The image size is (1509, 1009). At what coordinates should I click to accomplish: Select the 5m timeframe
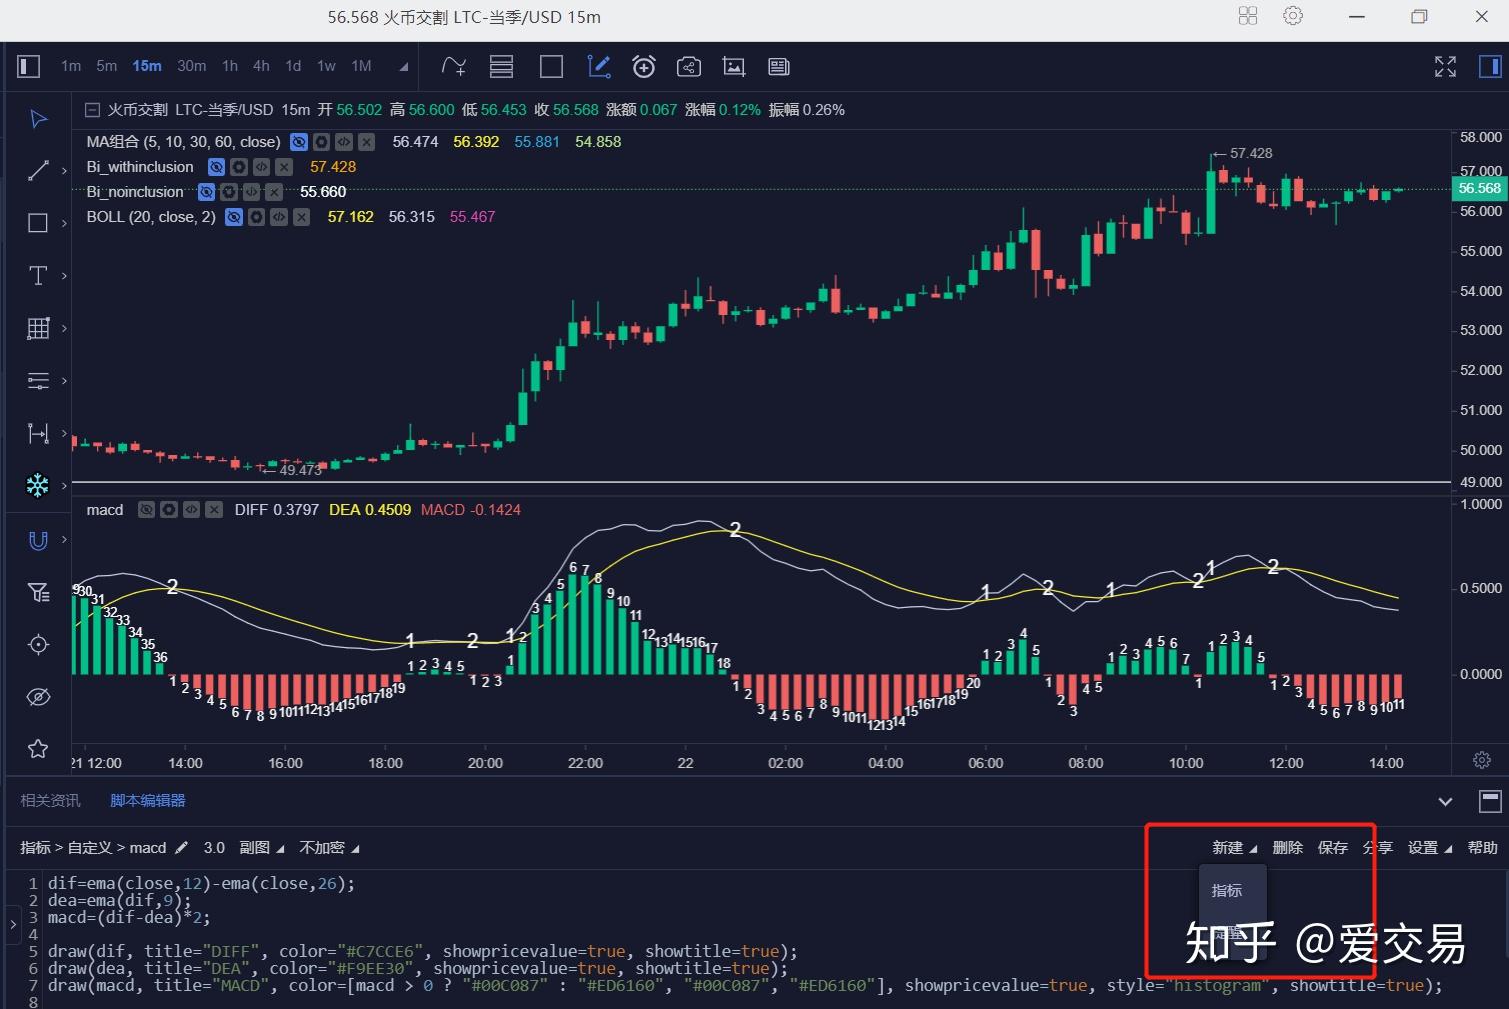click(107, 66)
